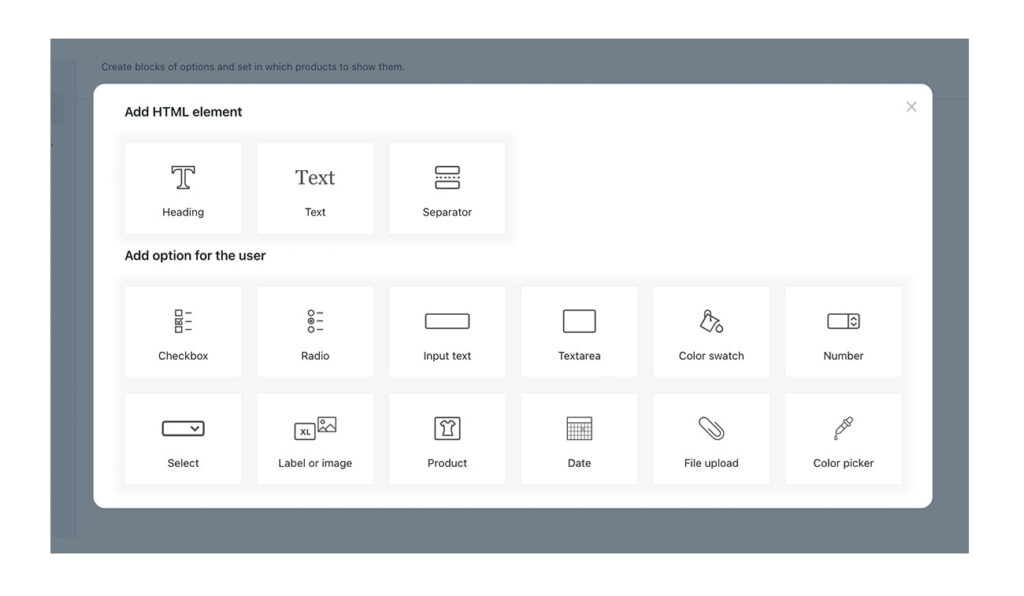1024x596 pixels.
Task: Add a Color picker option
Action: (843, 439)
